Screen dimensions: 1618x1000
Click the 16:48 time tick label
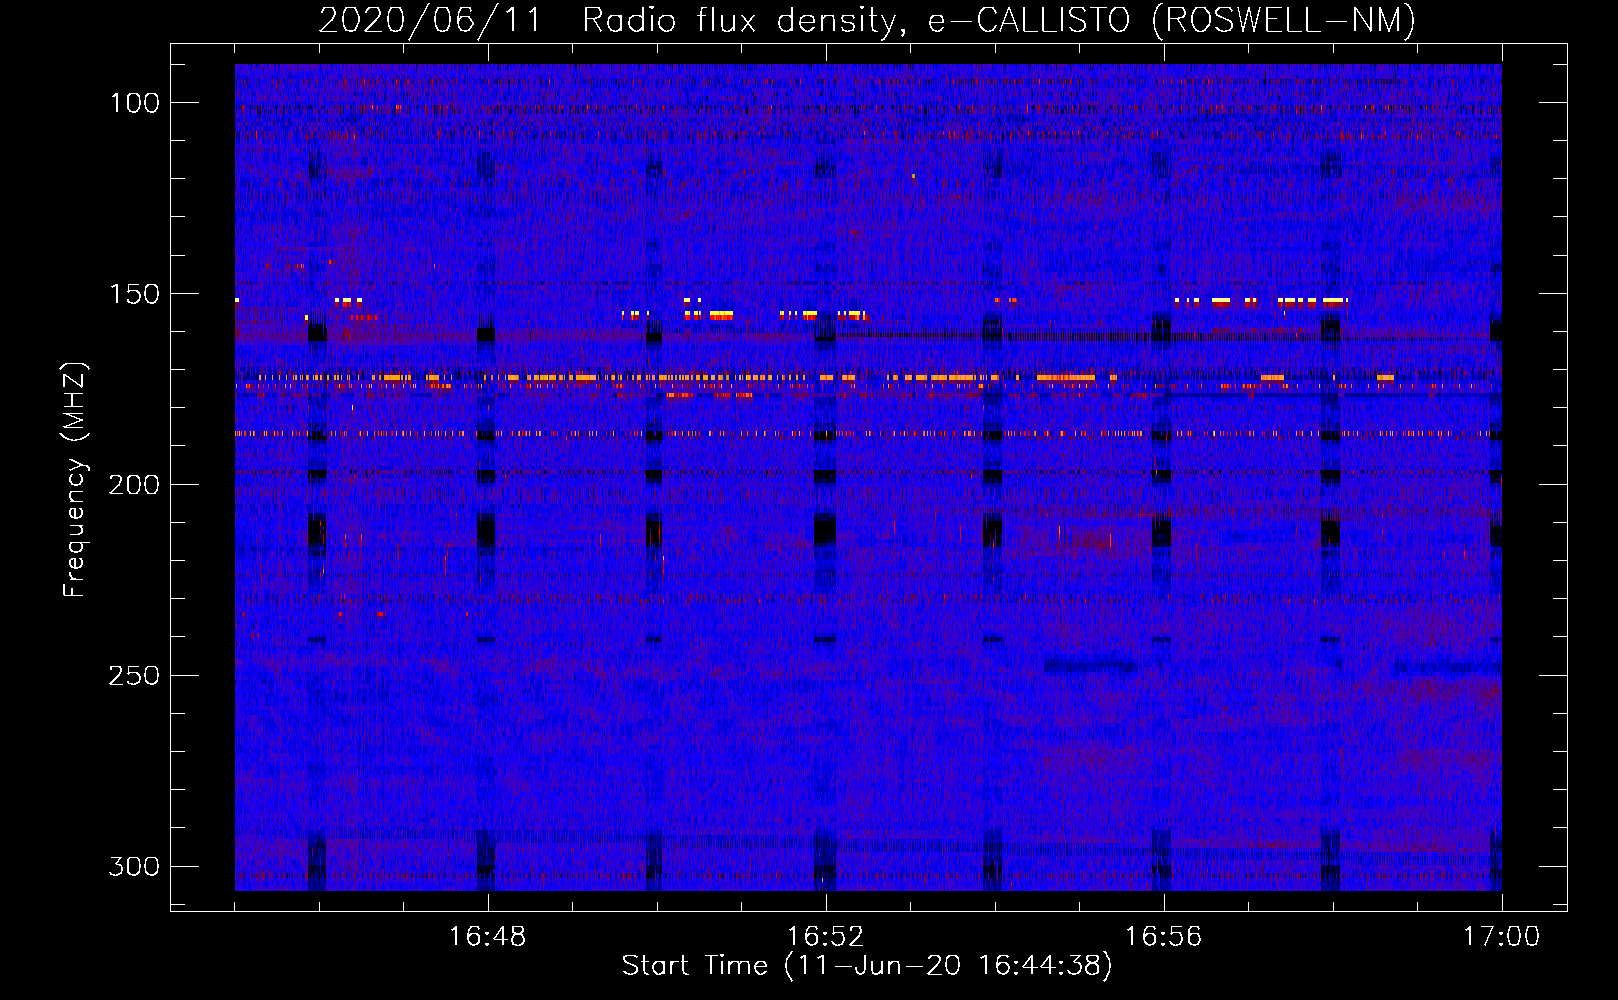pos(487,937)
